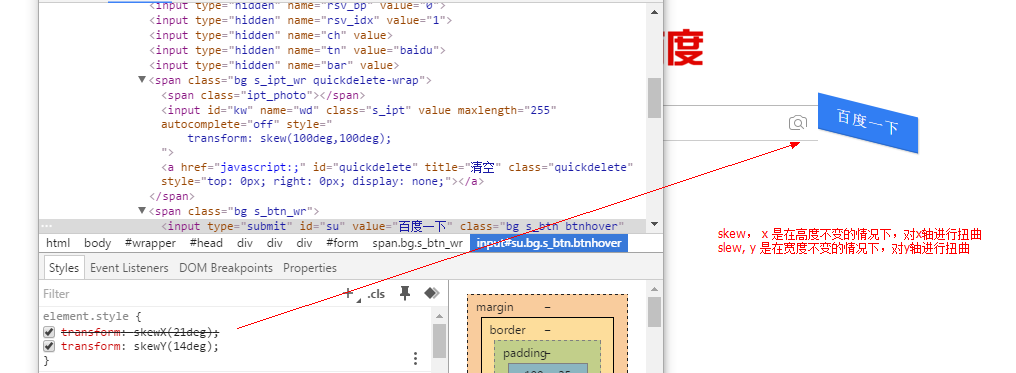Click the camera icon in Baidu search box
1016x373 pixels.
[x=798, y=123]
